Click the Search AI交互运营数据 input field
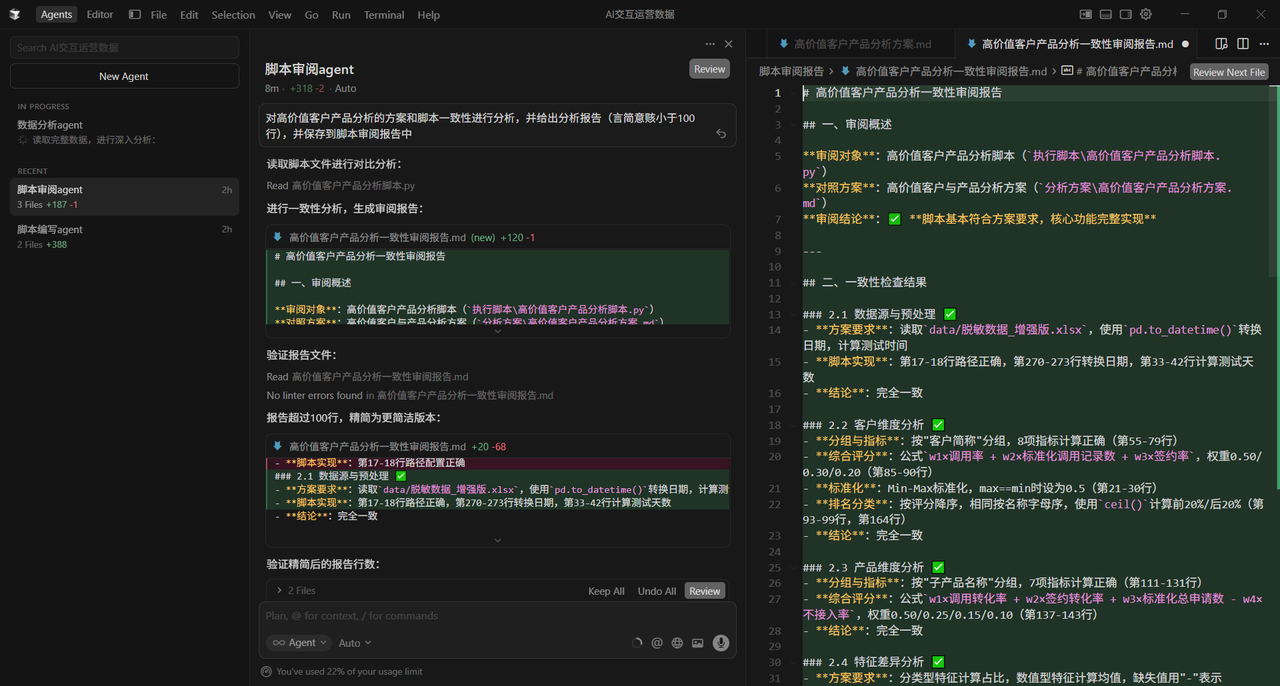 (124, 47)
